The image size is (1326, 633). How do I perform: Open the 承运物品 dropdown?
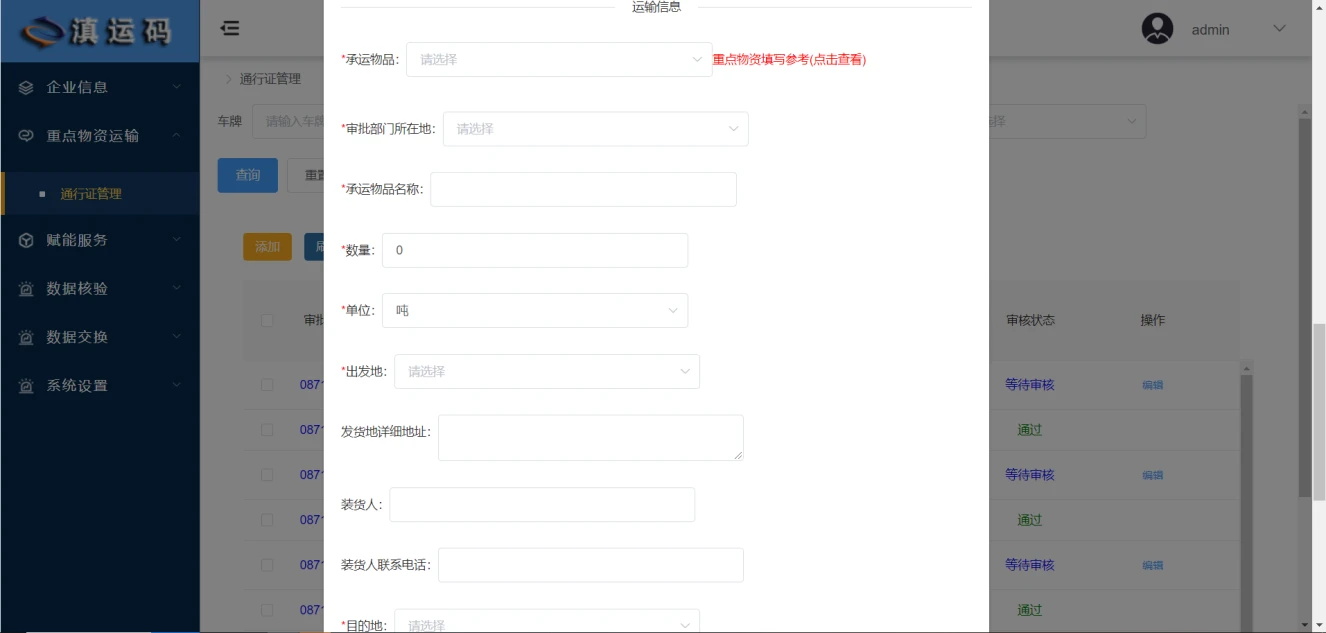[x=558, y=60]
